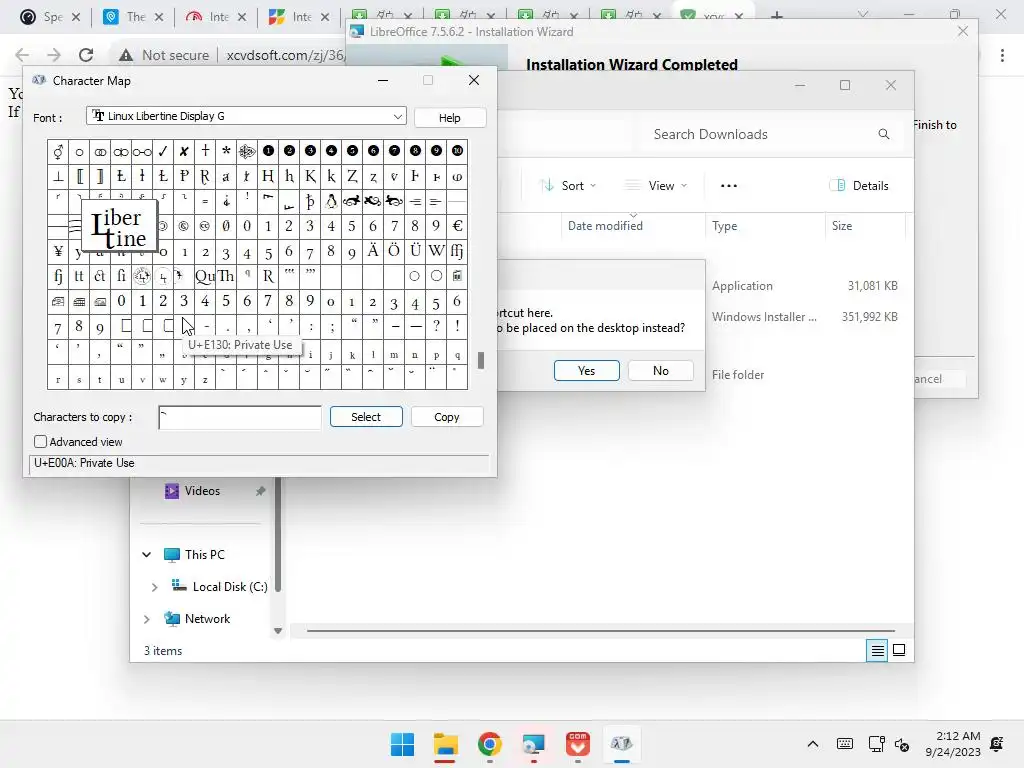The height and width of the screenshot is (768, 1024).
Task: Click search magnifier in Search Downloads
Action: click(x=884, y=134)
